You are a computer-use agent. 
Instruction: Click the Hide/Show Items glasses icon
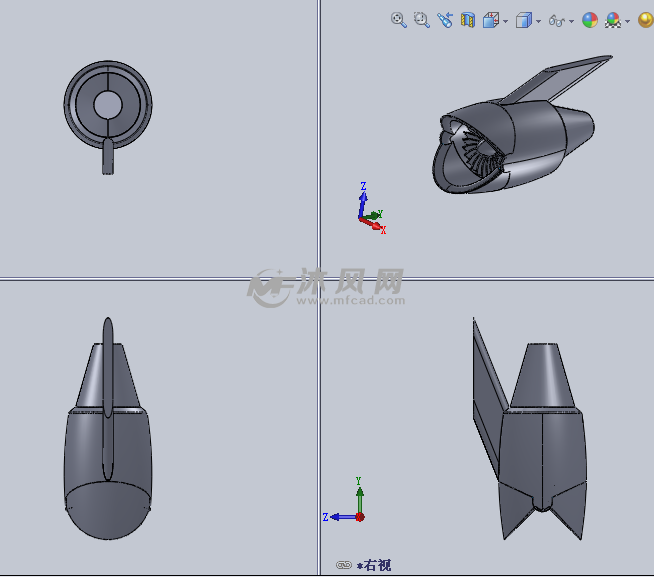tap(557, 20)
